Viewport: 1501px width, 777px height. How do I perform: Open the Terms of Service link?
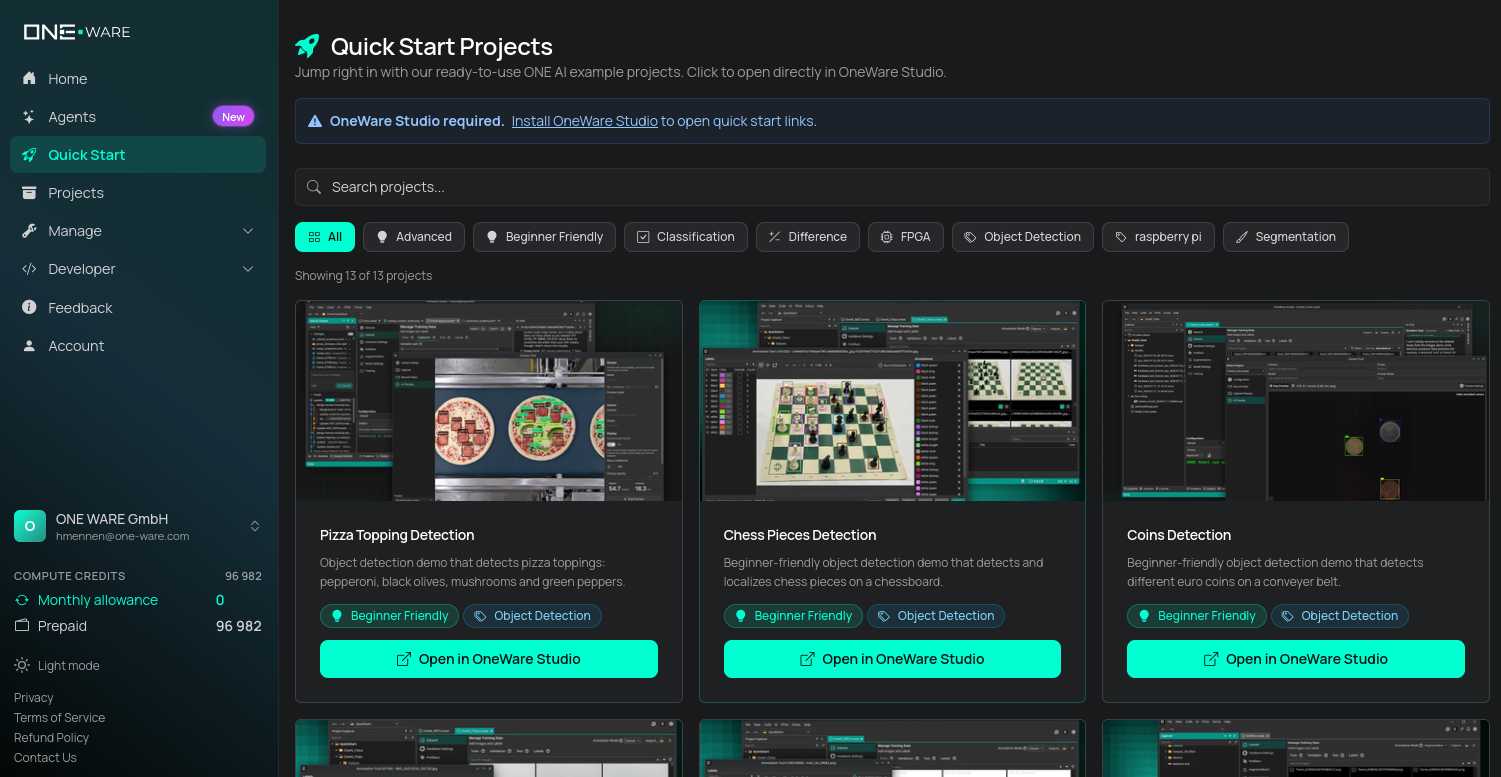[x=59, y=718]
